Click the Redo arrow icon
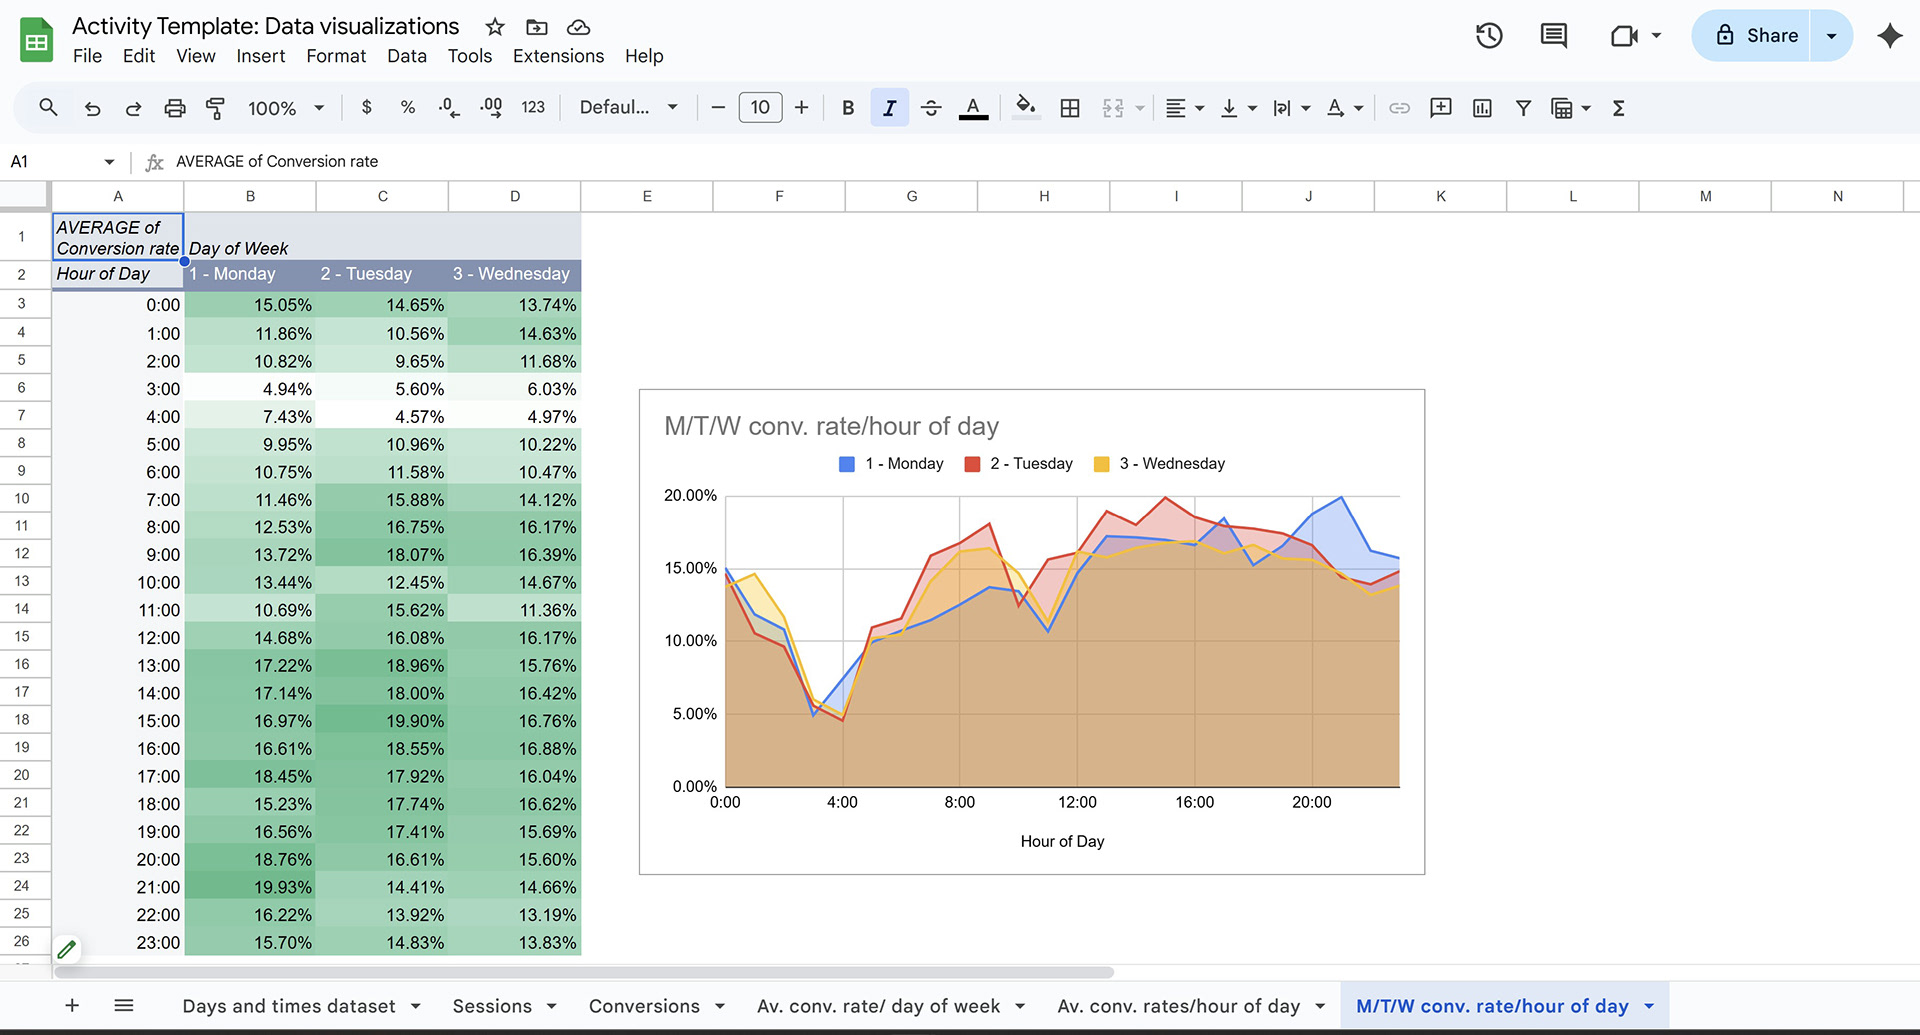 (133, 108)
